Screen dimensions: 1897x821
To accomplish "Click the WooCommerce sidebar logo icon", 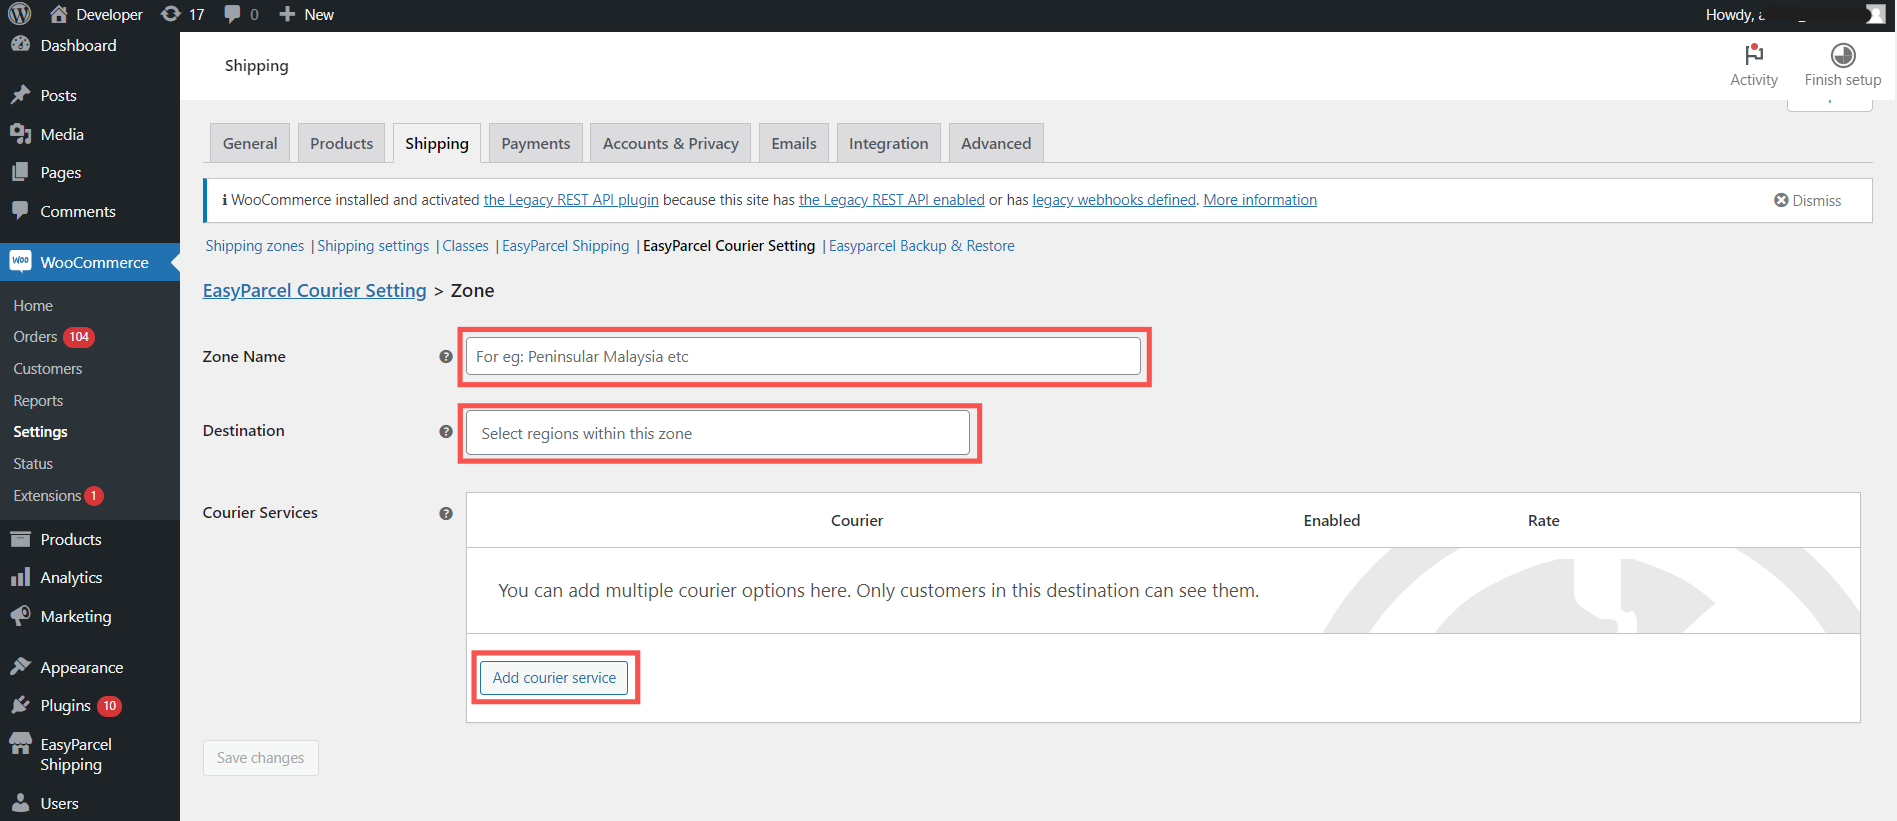I will click(x=20, y=262).
